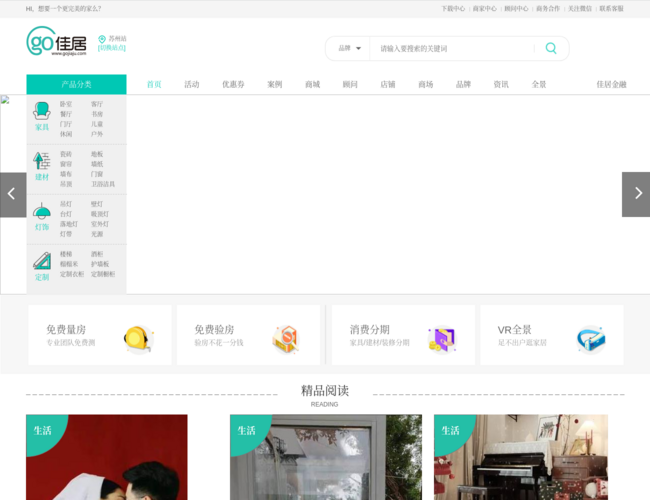The width and height of the screenshot is (650, 500).
Task: Open the piano room article thumbnail
Action: [520, 457]
